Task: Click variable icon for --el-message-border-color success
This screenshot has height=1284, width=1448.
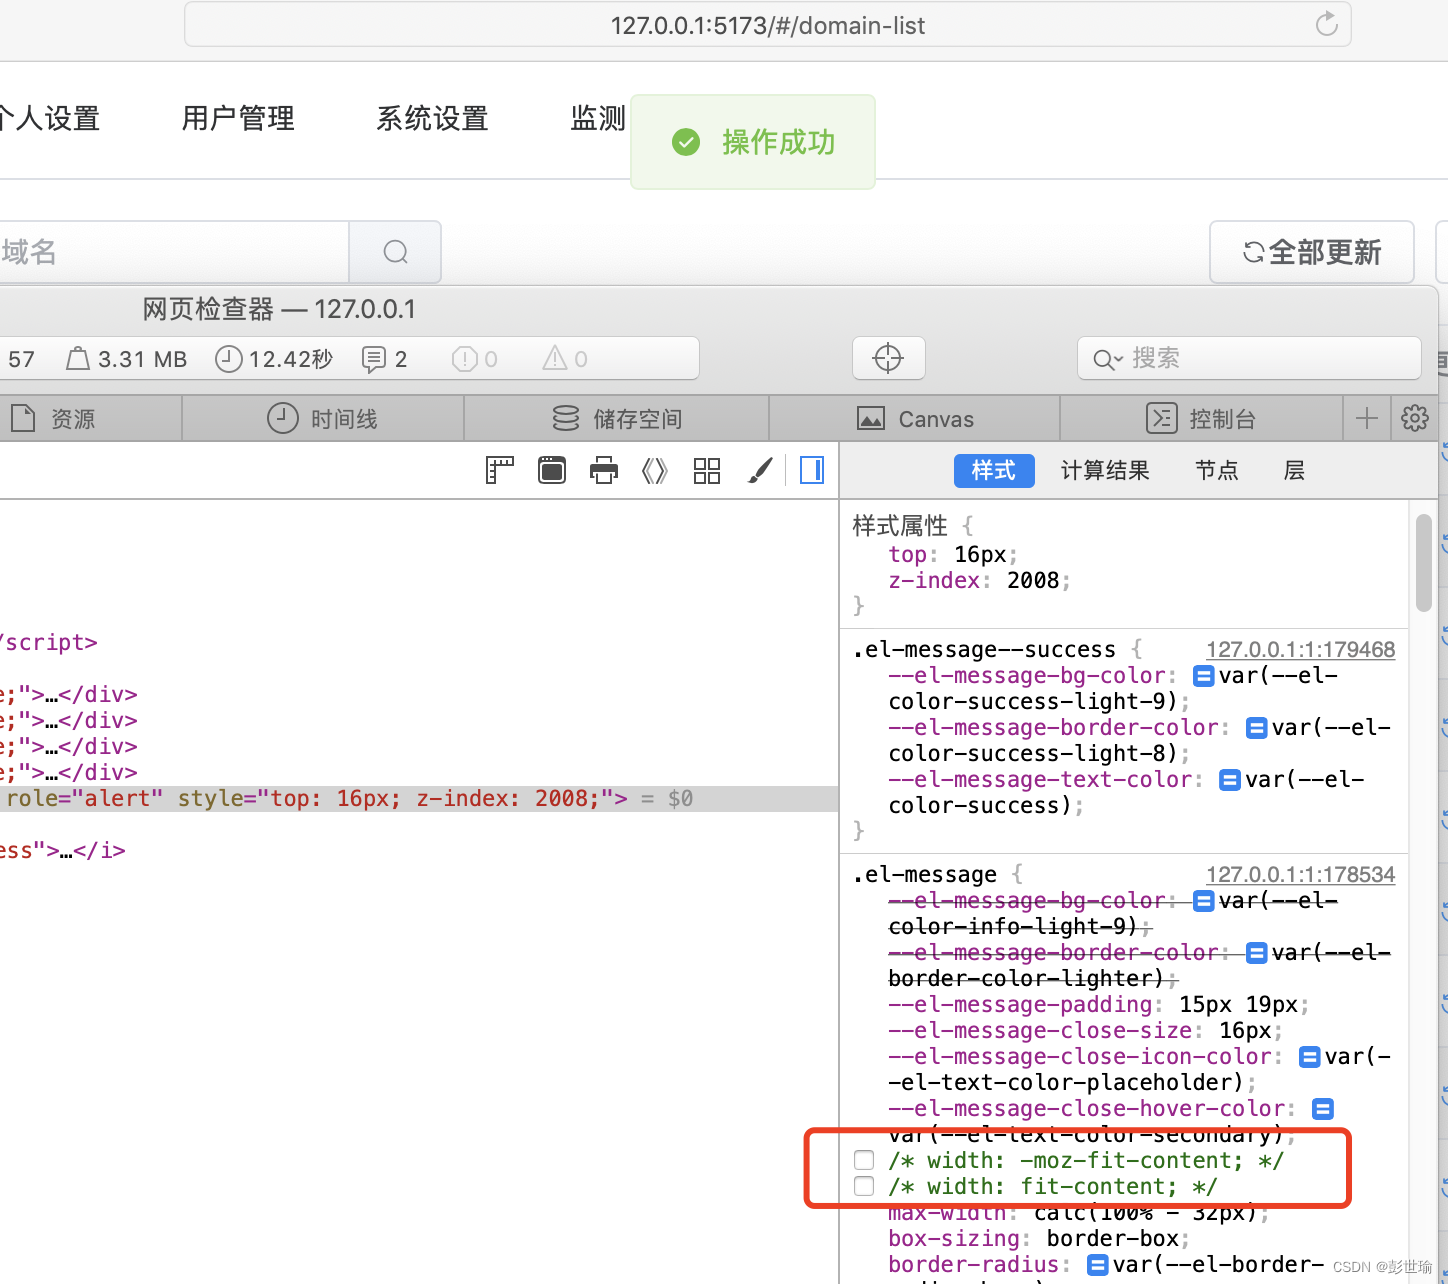Action: [x=1257, y=728]
